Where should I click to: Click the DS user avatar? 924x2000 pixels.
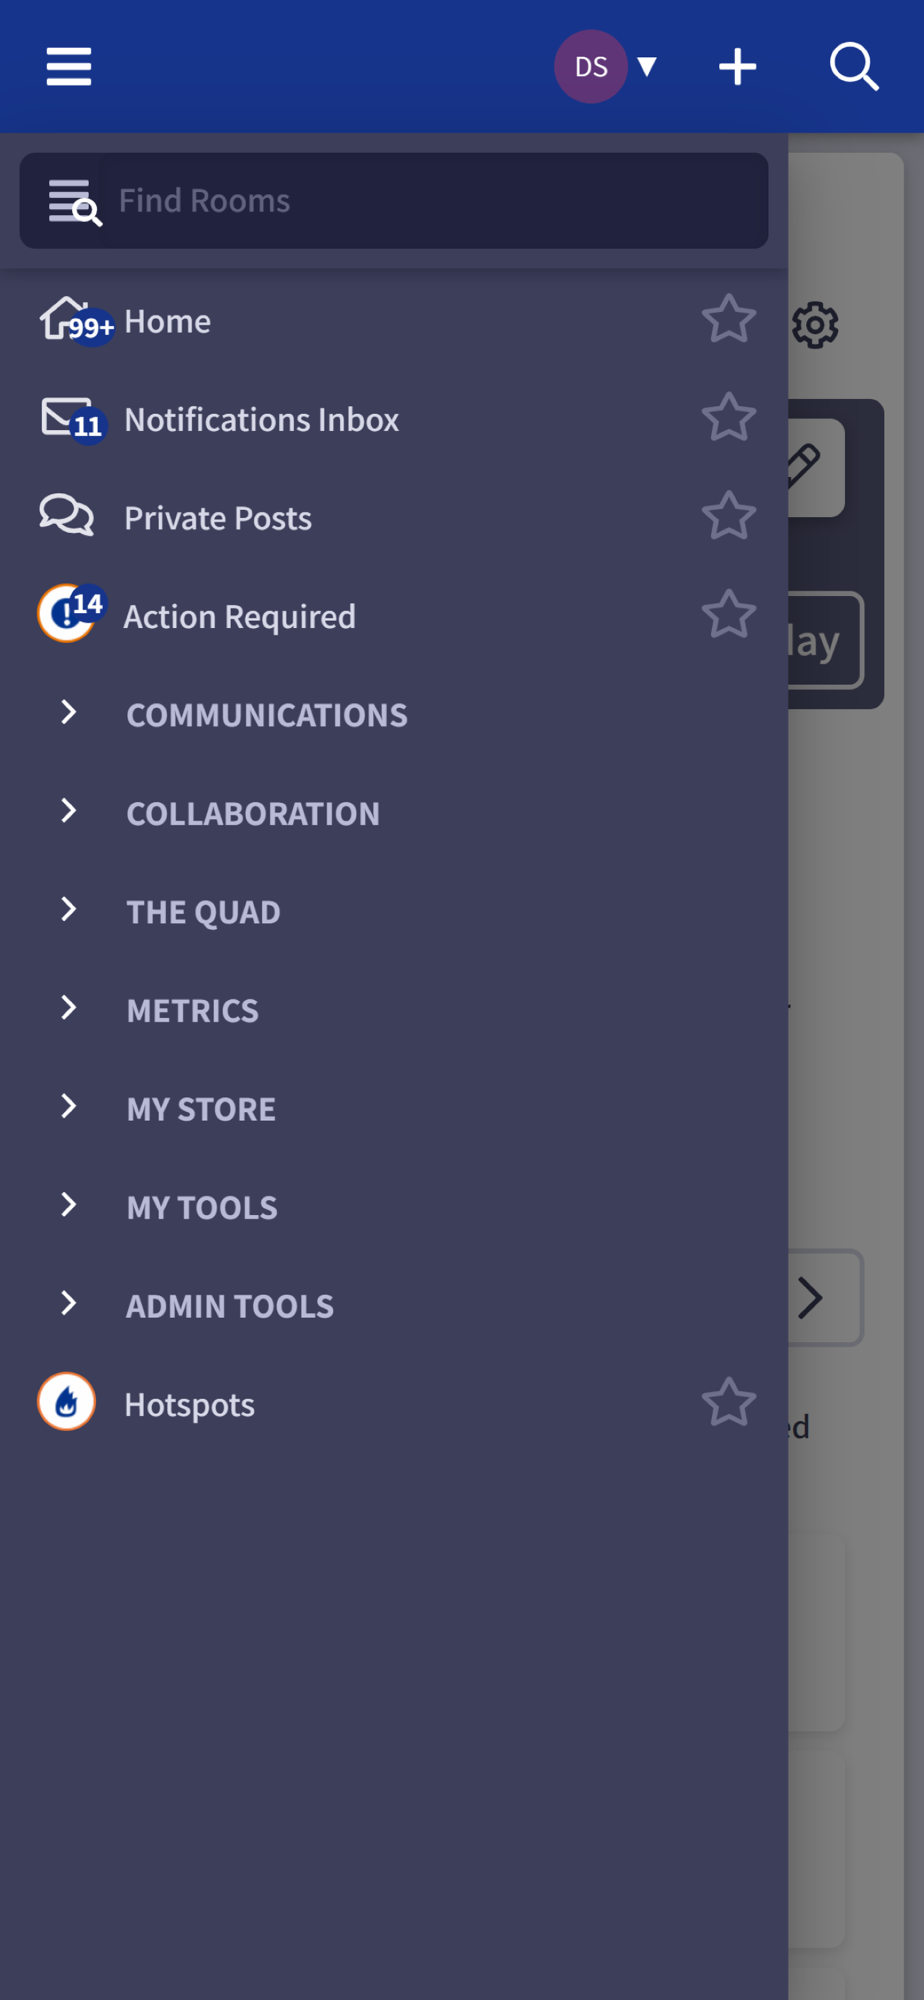[591, 67]
